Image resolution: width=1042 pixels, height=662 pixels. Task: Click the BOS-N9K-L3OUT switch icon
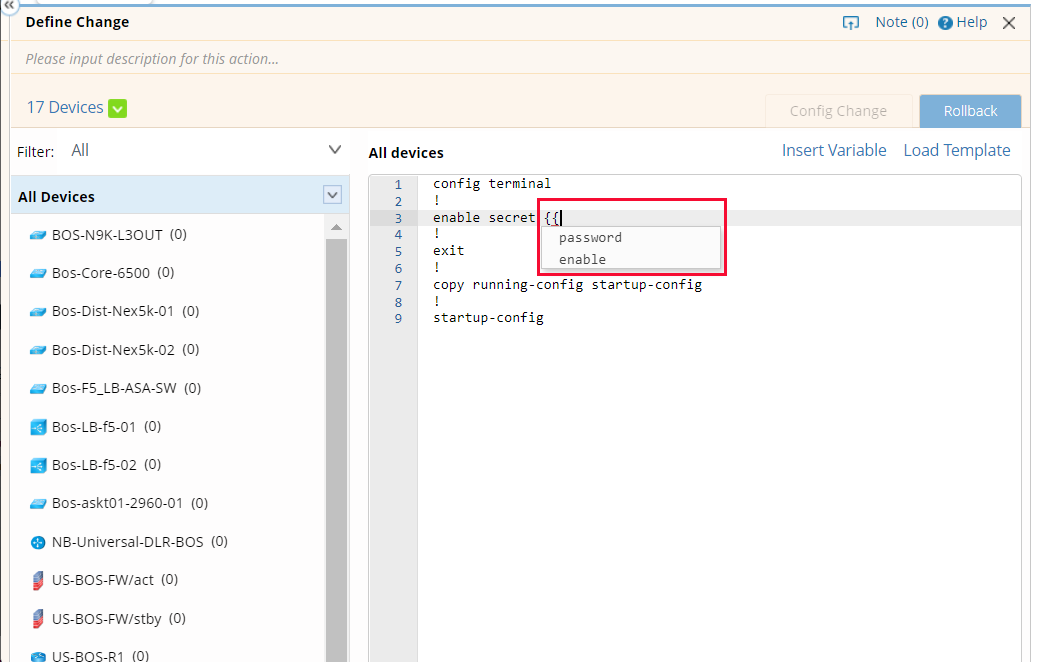pos(38,235)
